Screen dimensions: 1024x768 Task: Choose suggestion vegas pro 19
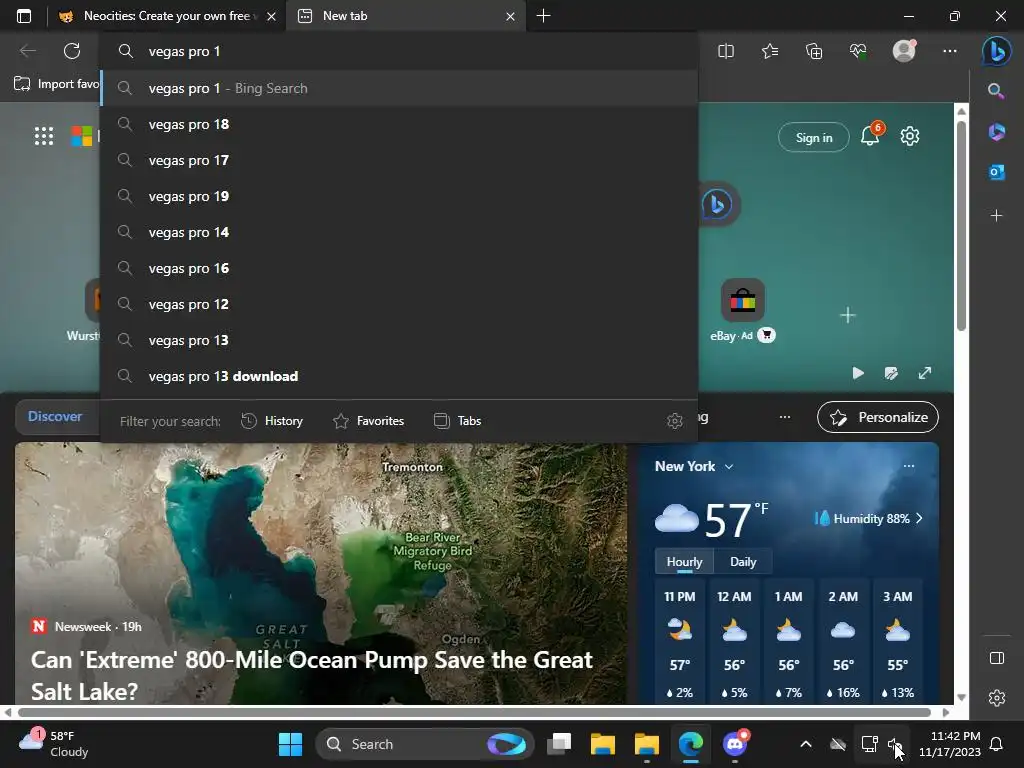(x=399, y=196)
